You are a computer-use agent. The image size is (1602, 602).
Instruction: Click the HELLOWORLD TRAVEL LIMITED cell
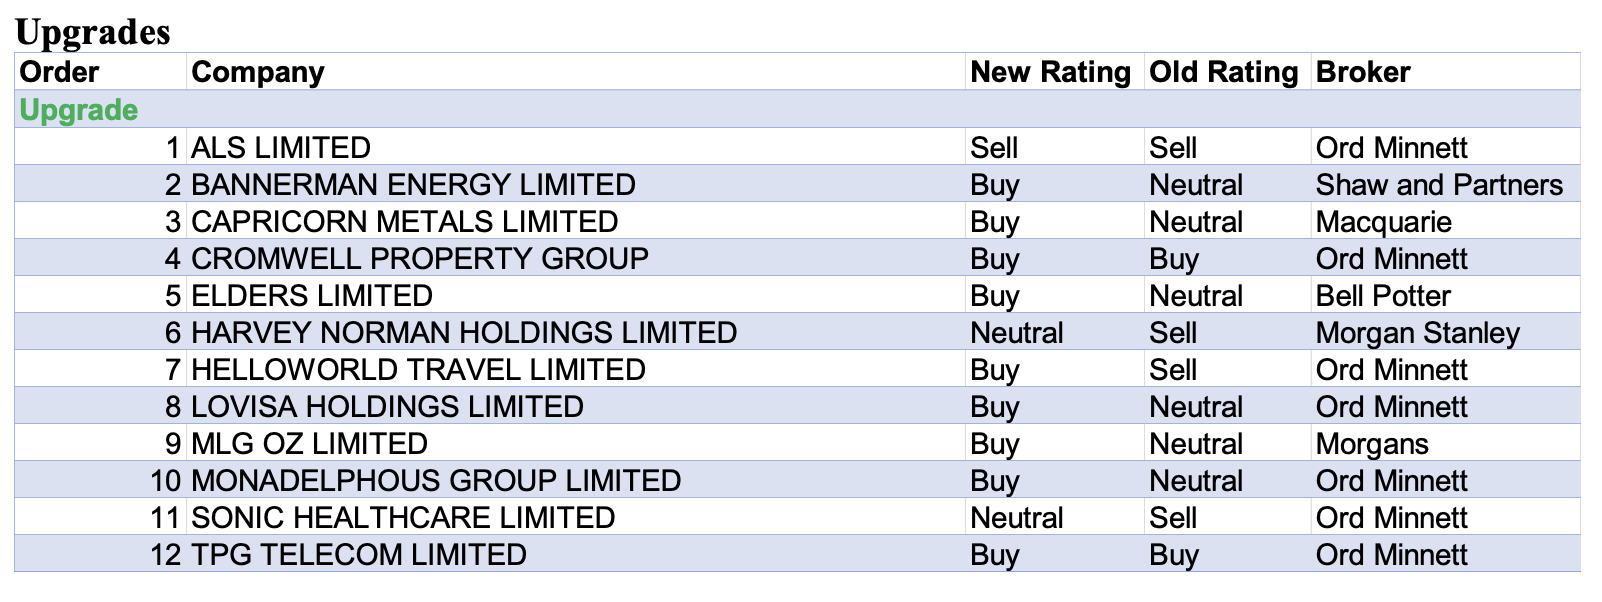pyautogui.click(x=418, y=370)
